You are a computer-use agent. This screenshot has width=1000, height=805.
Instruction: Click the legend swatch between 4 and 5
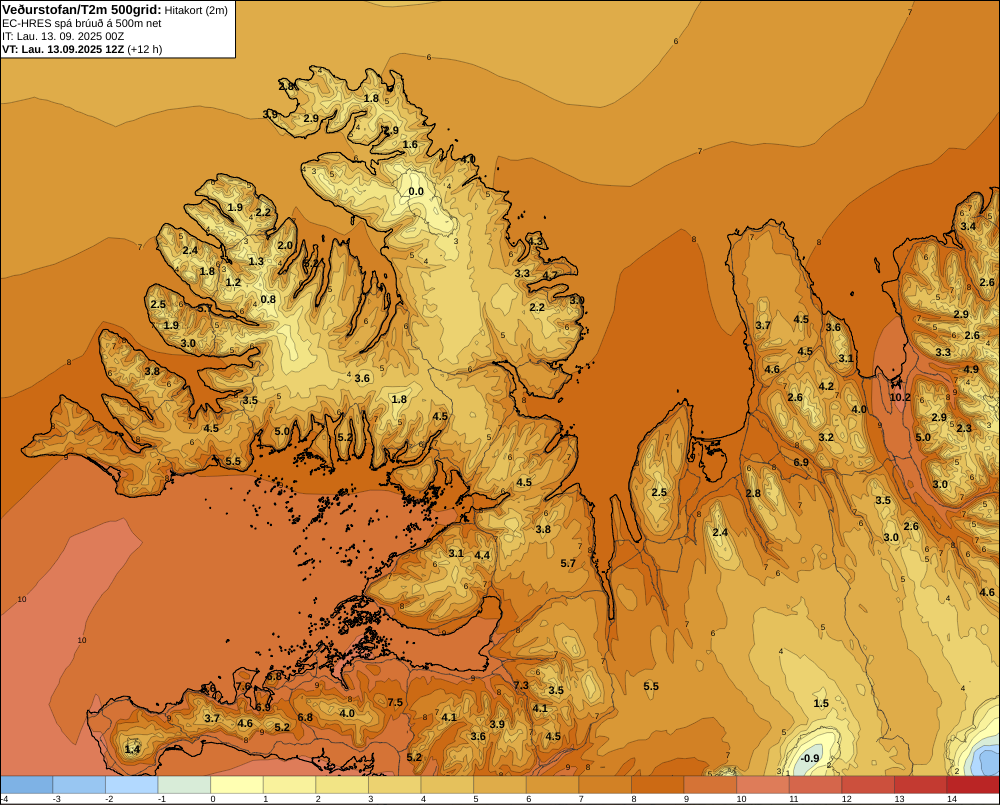point(447,785)
